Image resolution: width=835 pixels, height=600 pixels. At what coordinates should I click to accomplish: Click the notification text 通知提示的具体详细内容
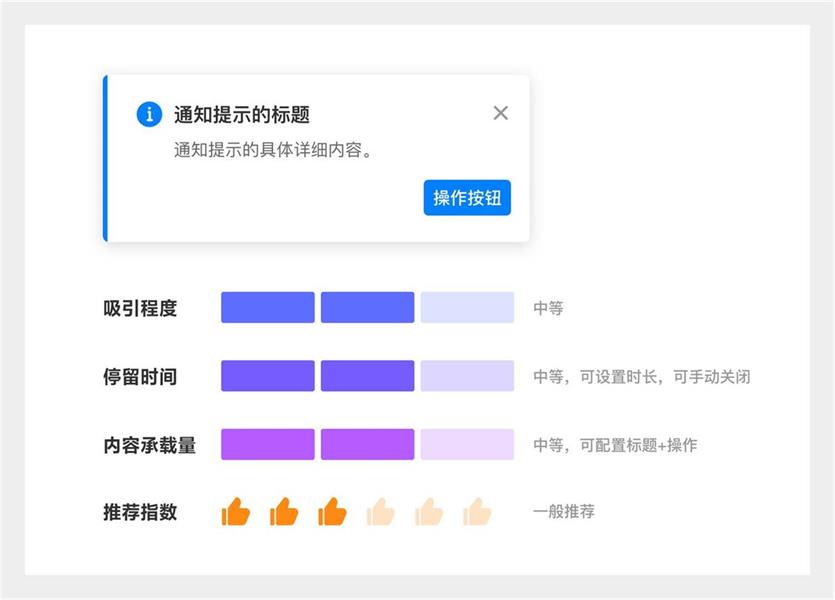[x=273, y=151]
